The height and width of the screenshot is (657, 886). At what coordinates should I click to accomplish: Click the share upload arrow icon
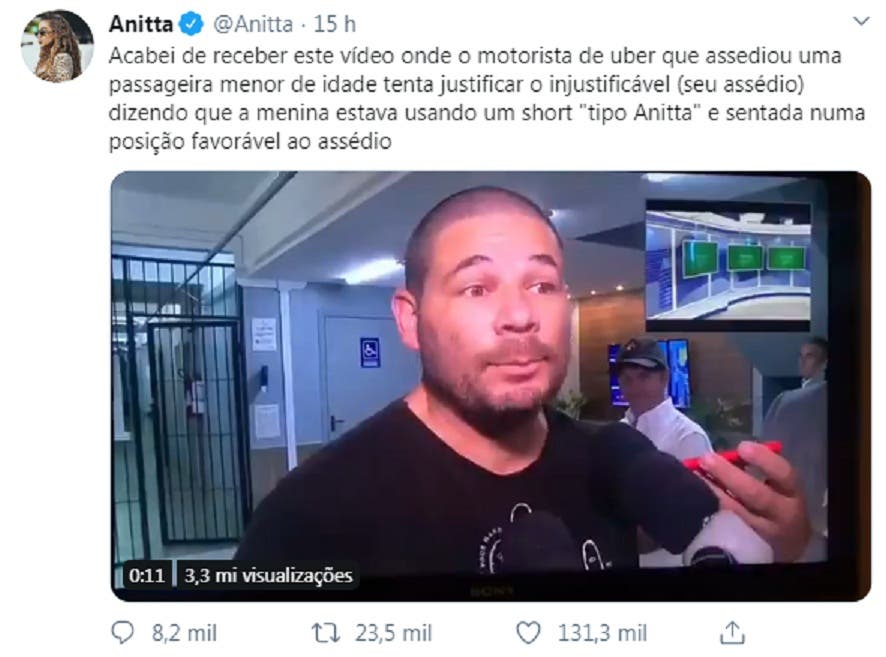point(732,633)
